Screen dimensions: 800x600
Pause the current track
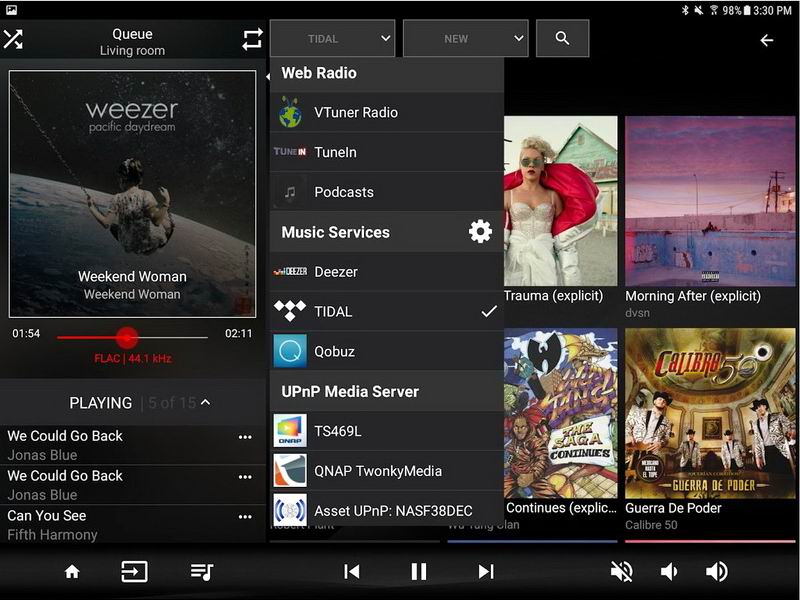(419, 571)
